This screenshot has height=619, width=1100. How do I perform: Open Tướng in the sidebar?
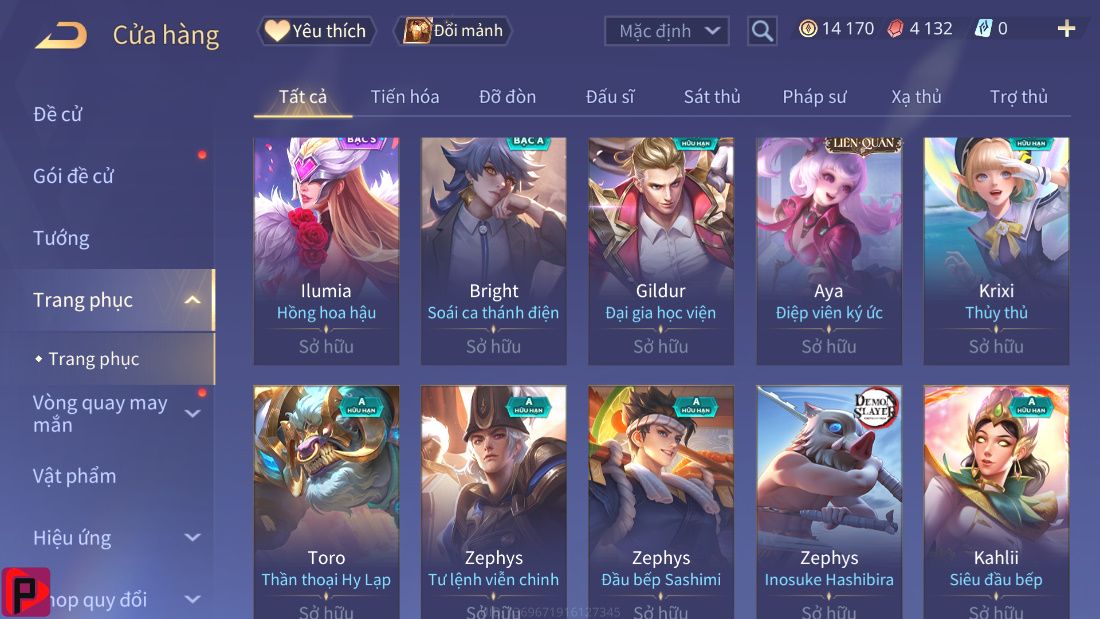(x=61, y=239)
